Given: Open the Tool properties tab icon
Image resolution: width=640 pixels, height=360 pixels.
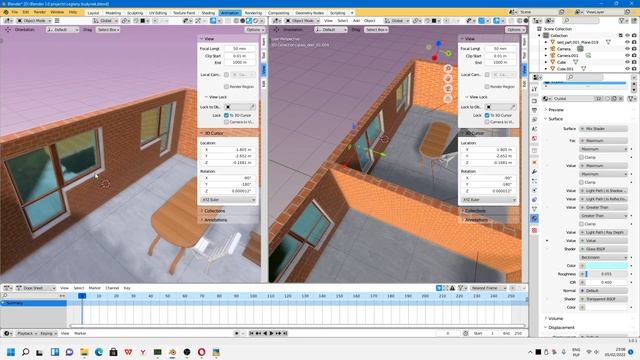Looking at the screenshot, I should point(534,89).
